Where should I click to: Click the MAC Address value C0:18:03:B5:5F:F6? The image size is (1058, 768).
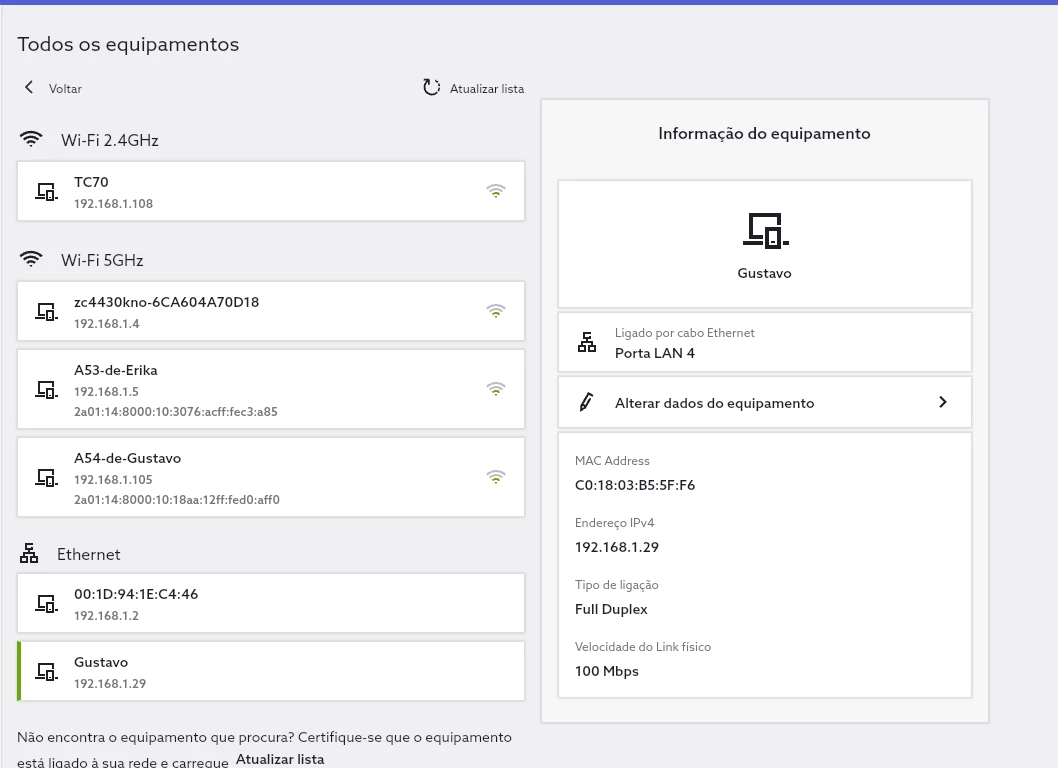[635, 486]
